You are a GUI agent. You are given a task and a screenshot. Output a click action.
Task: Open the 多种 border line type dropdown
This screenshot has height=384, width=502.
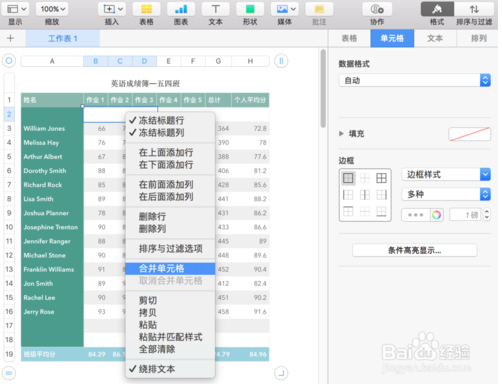446,194
